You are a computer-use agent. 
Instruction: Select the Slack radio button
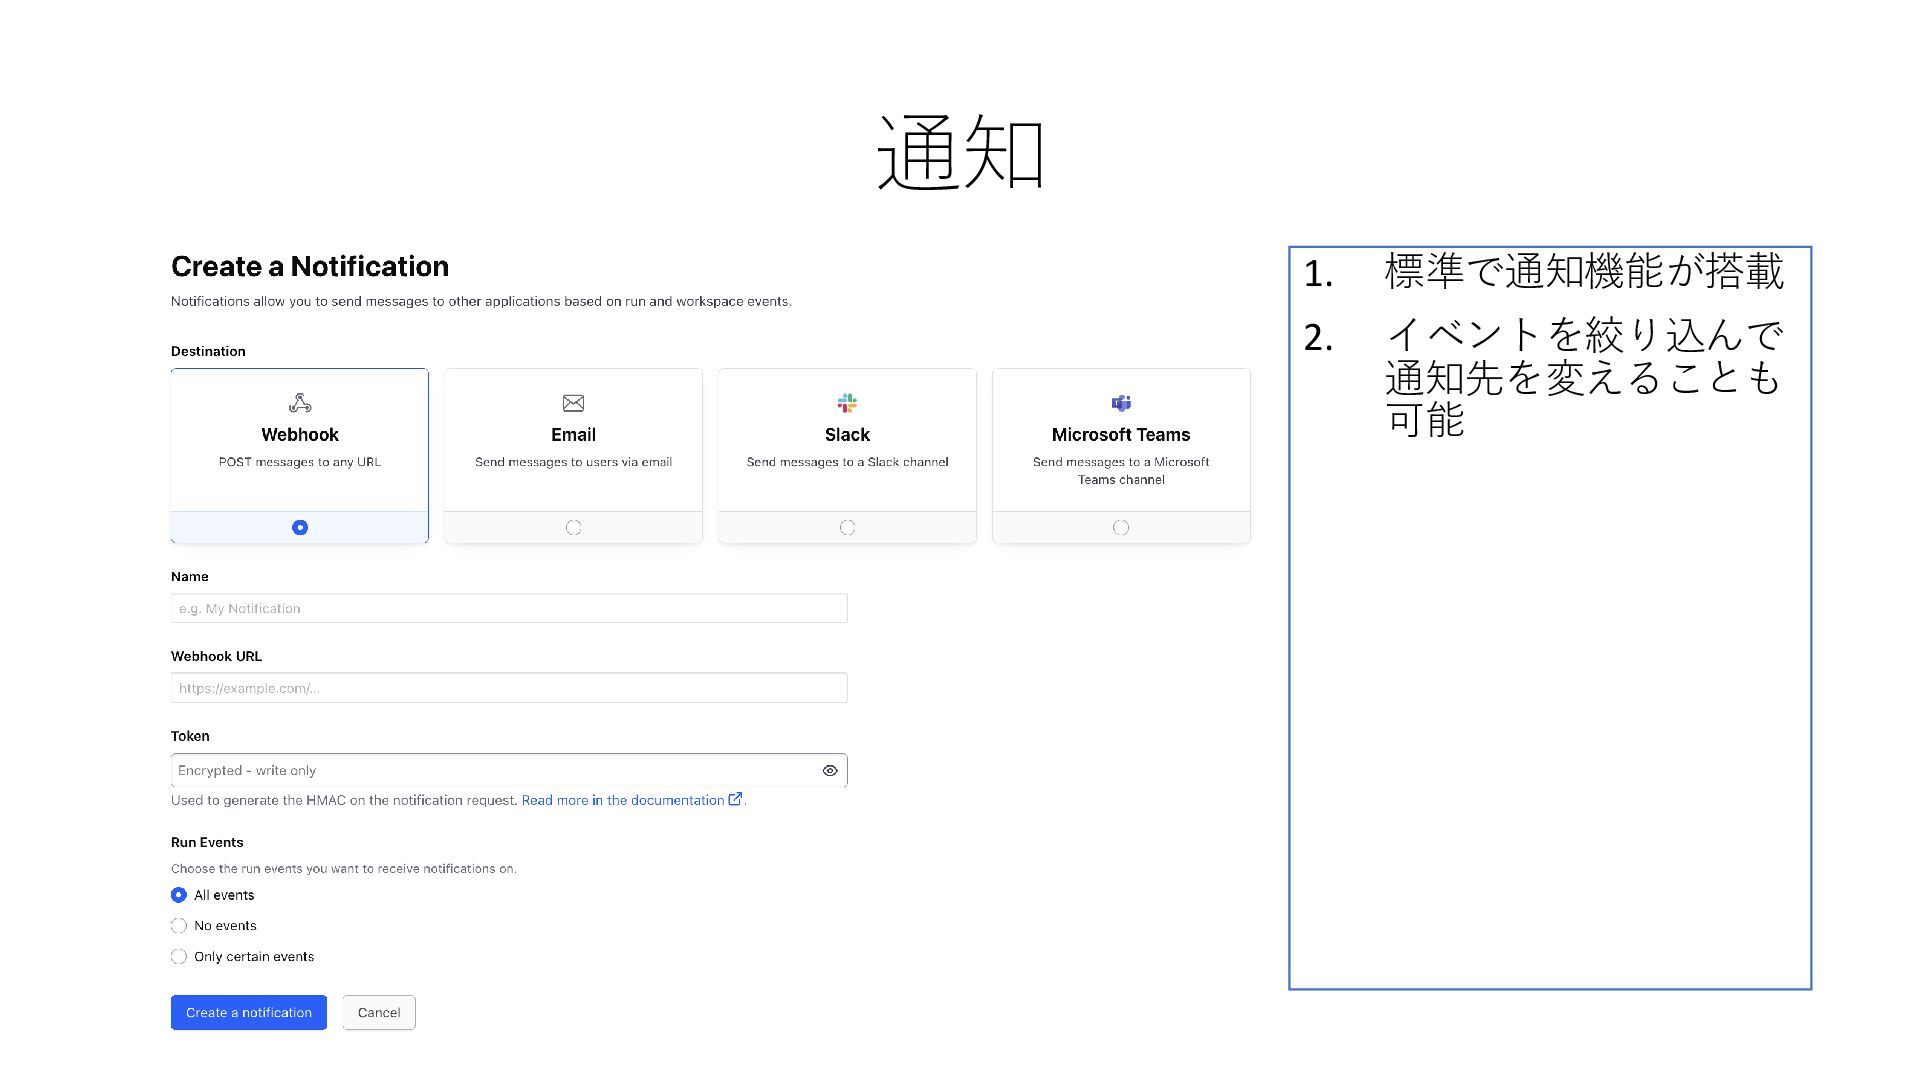point(847,528)
